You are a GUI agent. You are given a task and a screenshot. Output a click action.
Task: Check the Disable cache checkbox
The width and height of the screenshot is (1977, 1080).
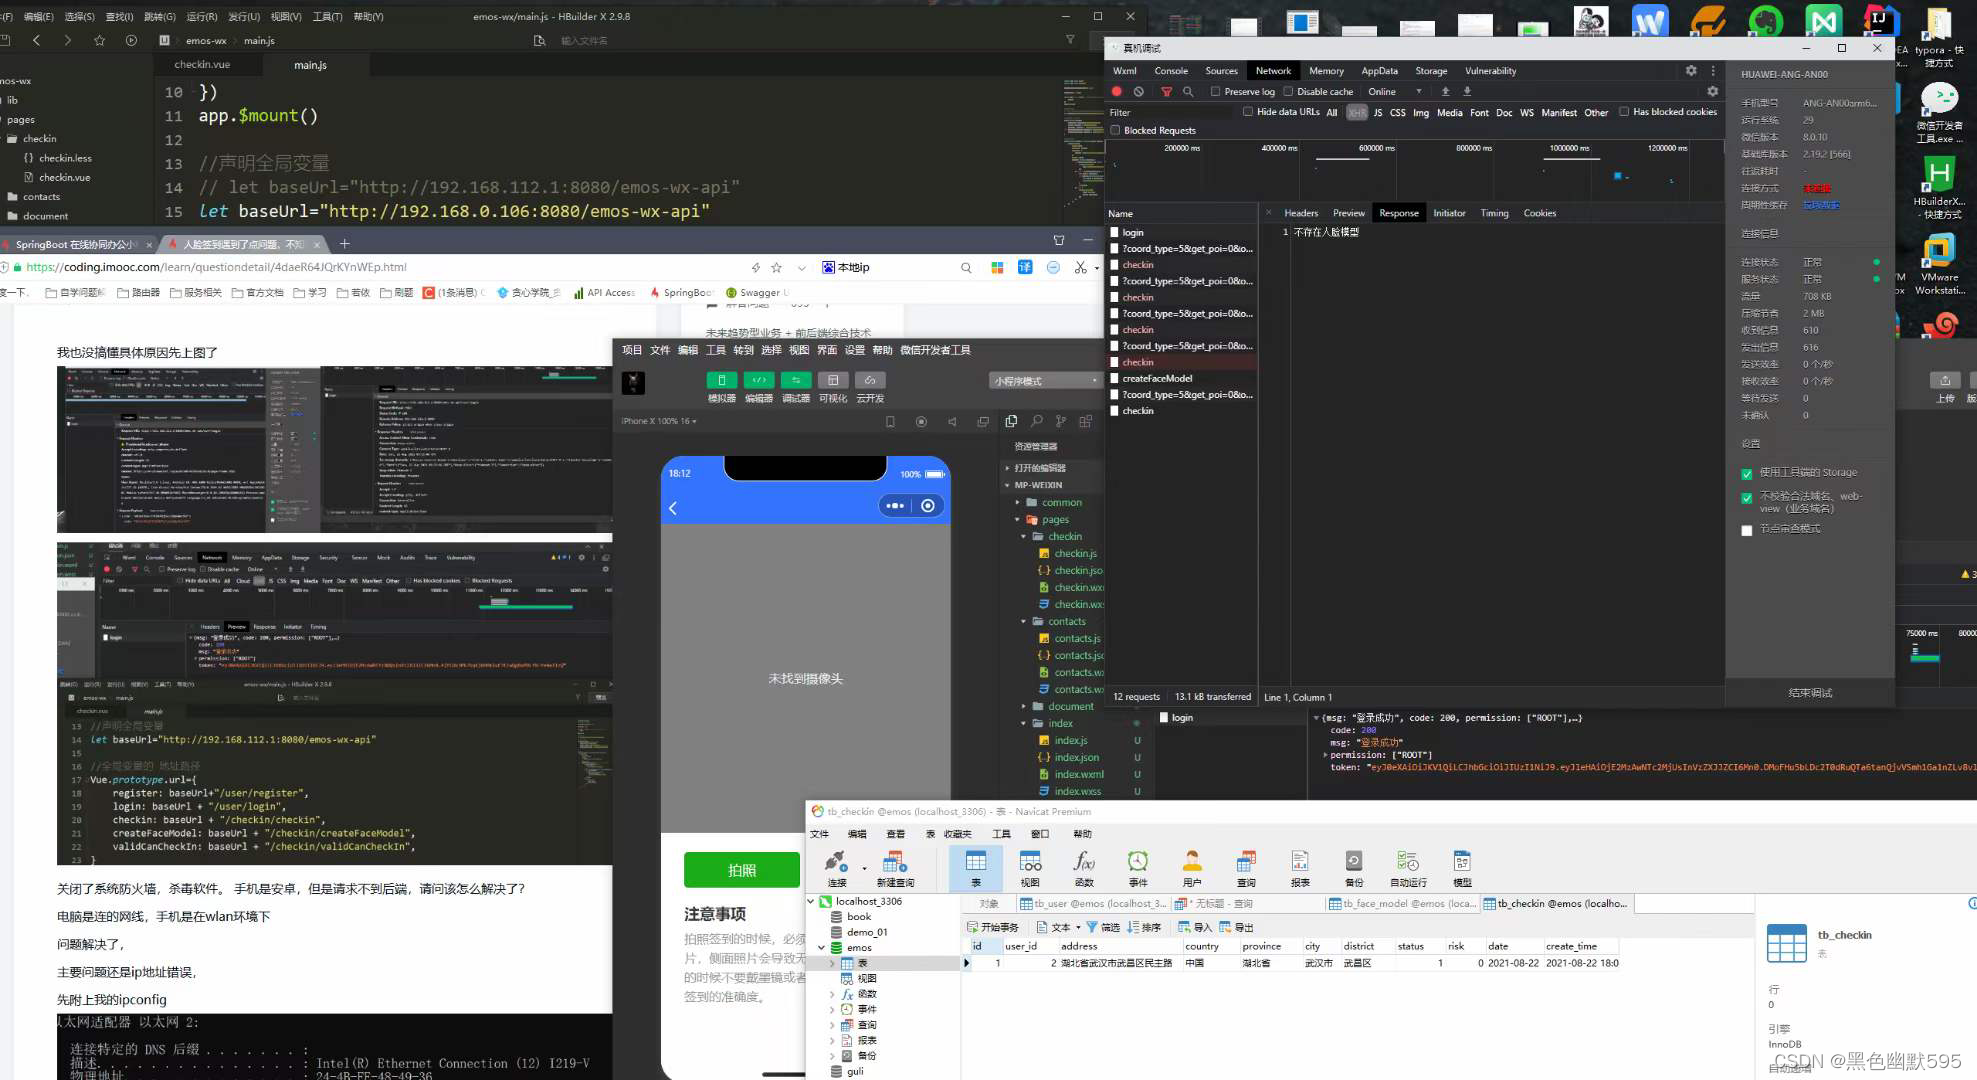(x=1289, y=91)
